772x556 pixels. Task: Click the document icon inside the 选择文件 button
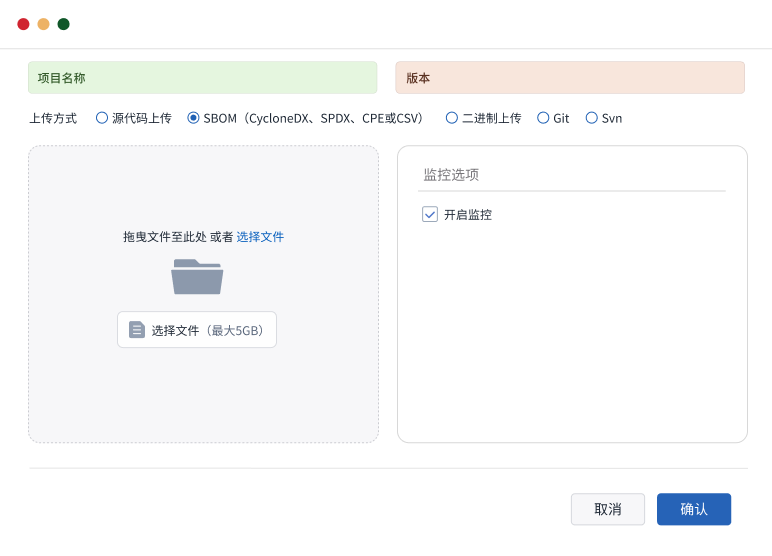(137, 330)
